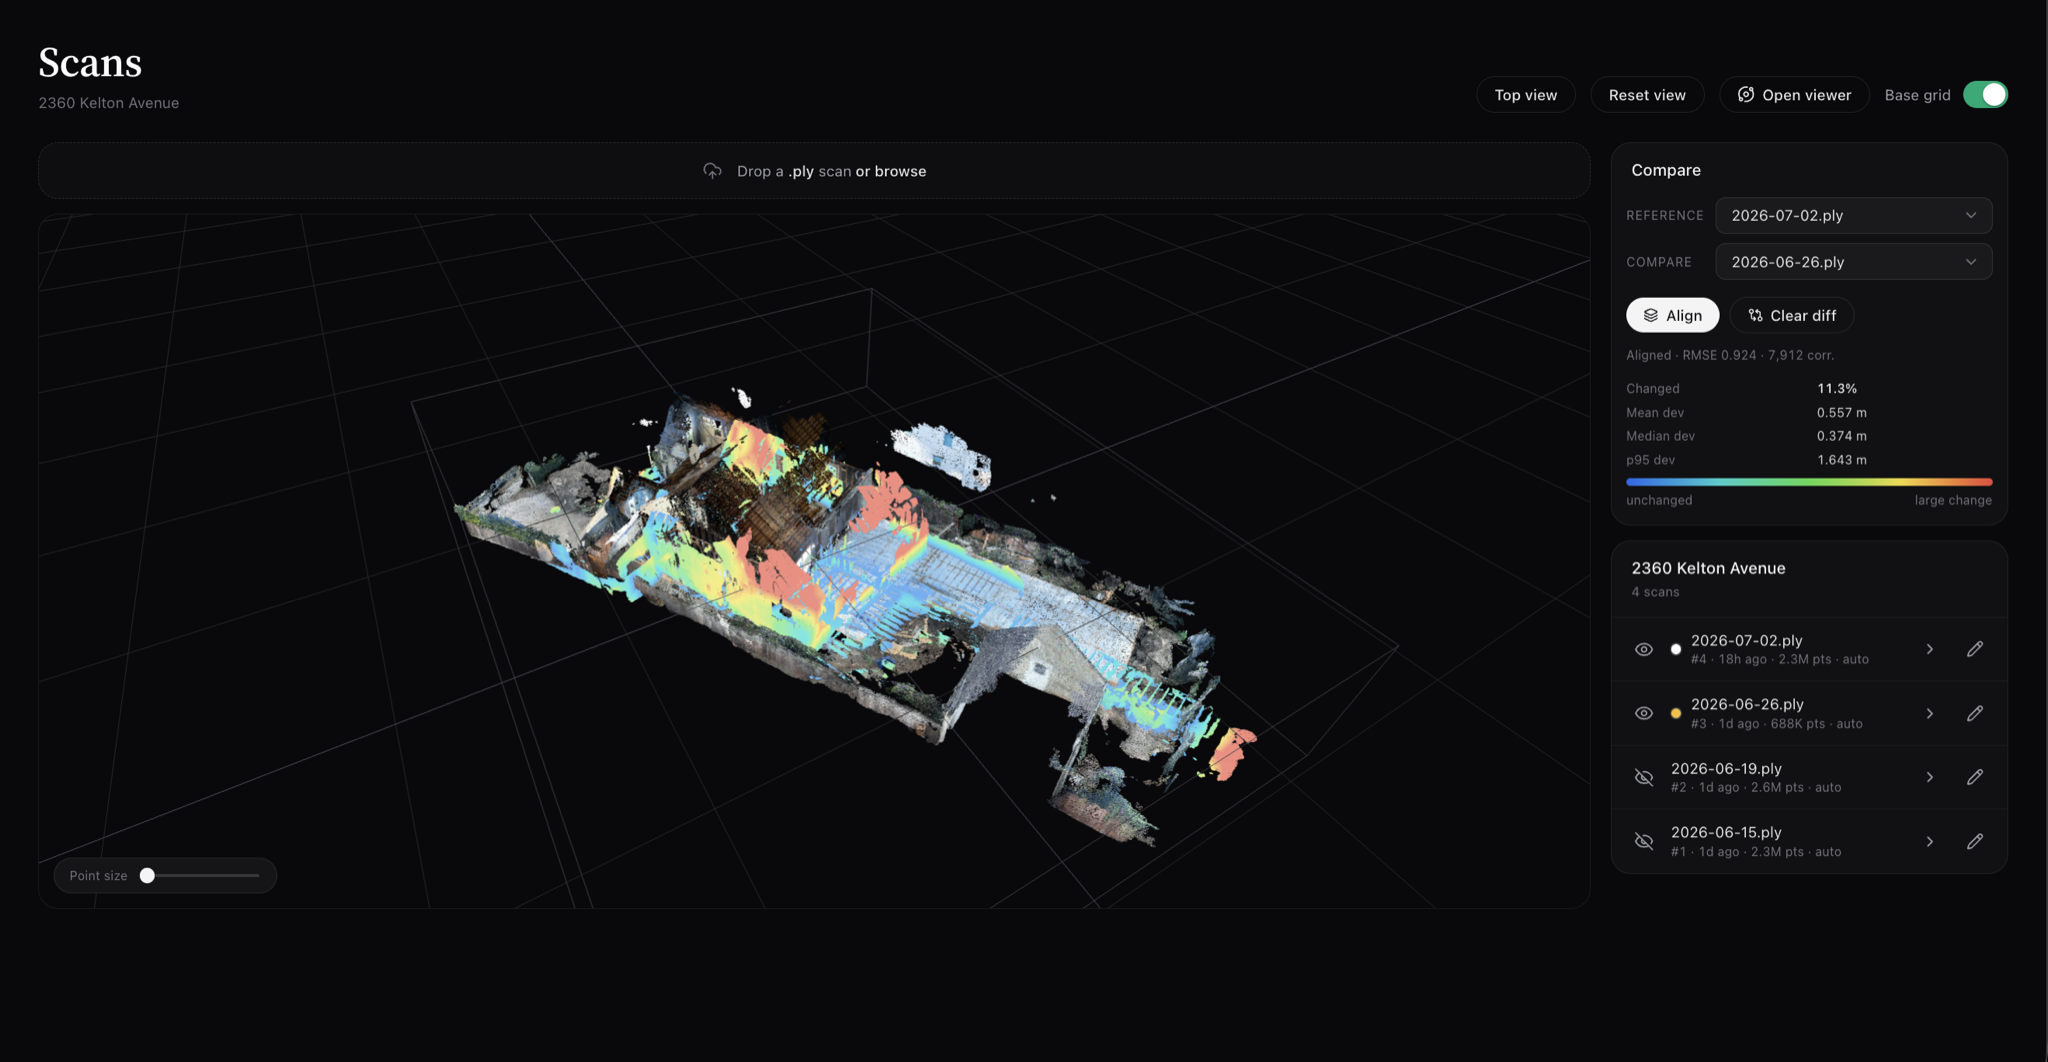This screenshot has height=1062, width=2048.
Task: Click the layers icon on the Align button
Action: pos(1650,315)
